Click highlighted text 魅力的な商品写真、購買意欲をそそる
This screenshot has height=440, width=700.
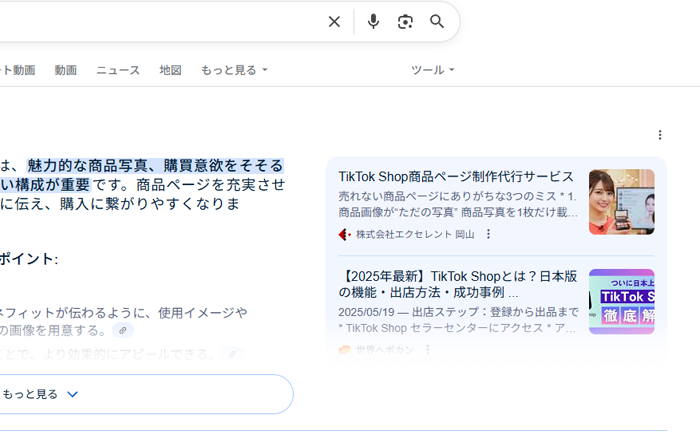pos(155,166)
